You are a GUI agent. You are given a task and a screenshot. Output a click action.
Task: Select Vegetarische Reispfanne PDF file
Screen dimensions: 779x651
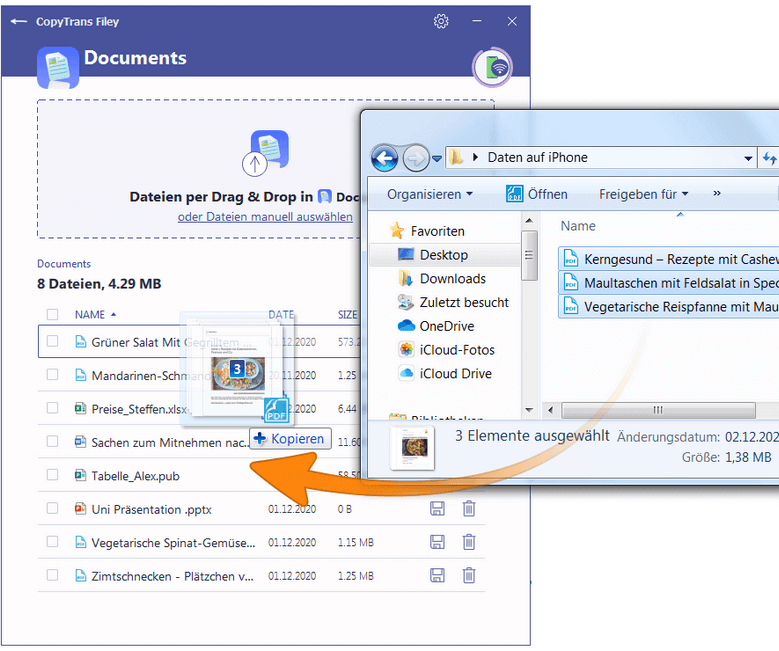coord(669,306)
